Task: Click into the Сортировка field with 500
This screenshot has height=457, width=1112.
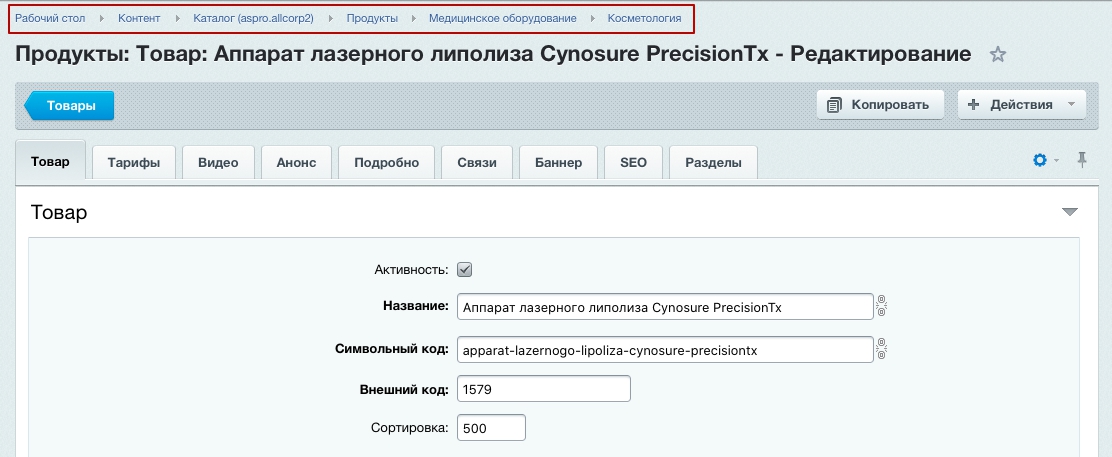Action: tap(491, 428)
